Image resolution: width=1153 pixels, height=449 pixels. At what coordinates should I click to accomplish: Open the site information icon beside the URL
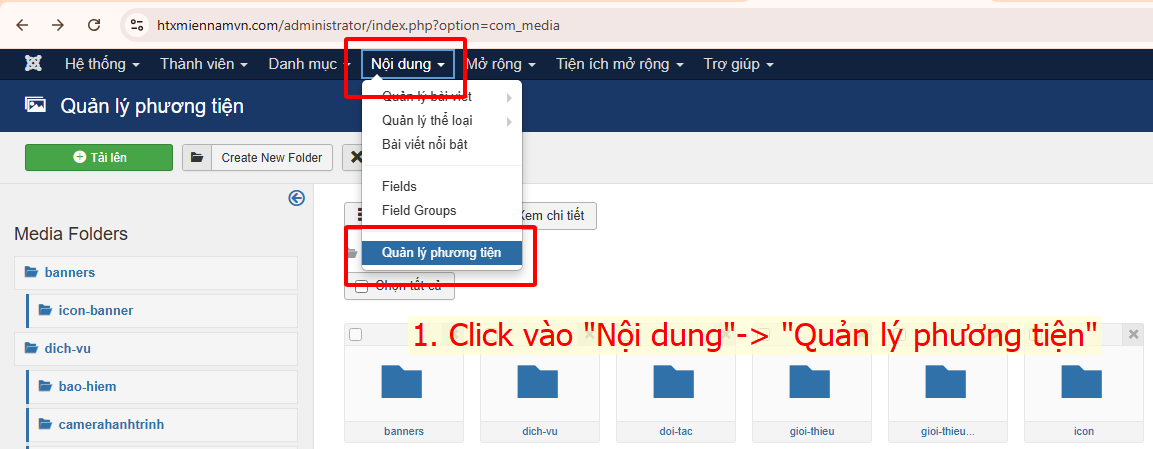pos(137,25)
